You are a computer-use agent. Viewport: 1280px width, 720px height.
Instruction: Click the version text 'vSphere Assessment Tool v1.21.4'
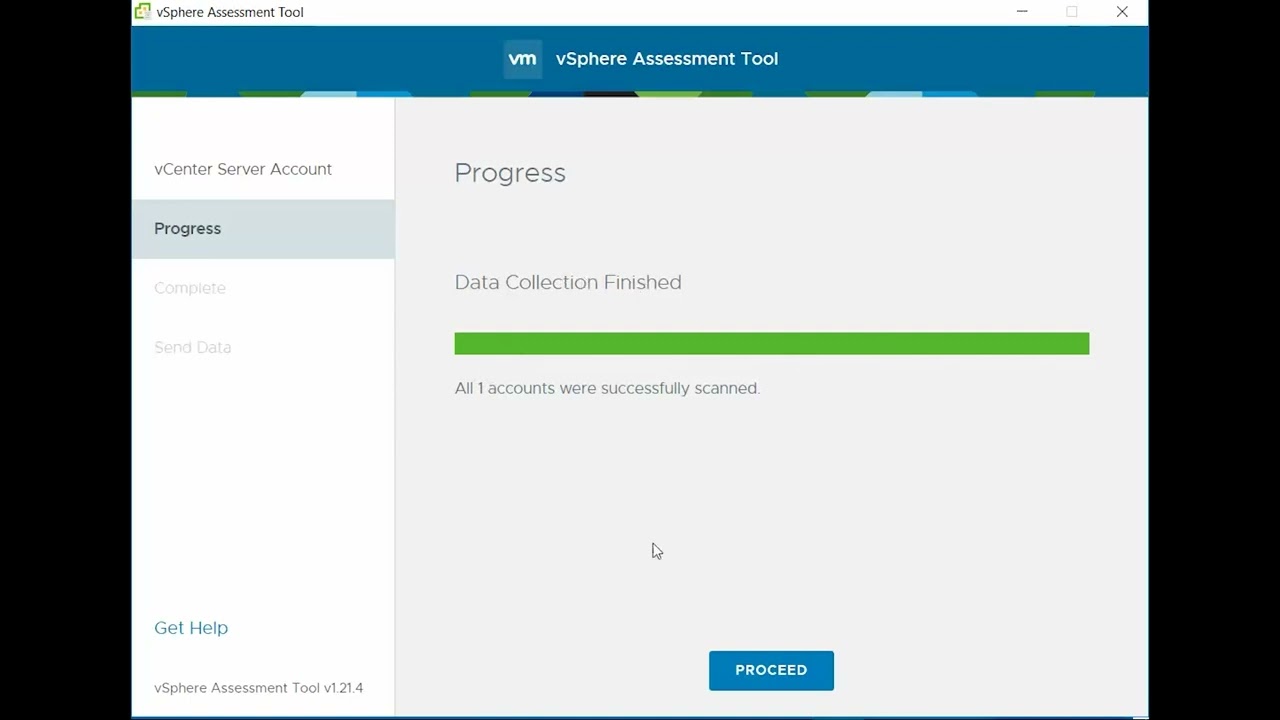point(258,688)
